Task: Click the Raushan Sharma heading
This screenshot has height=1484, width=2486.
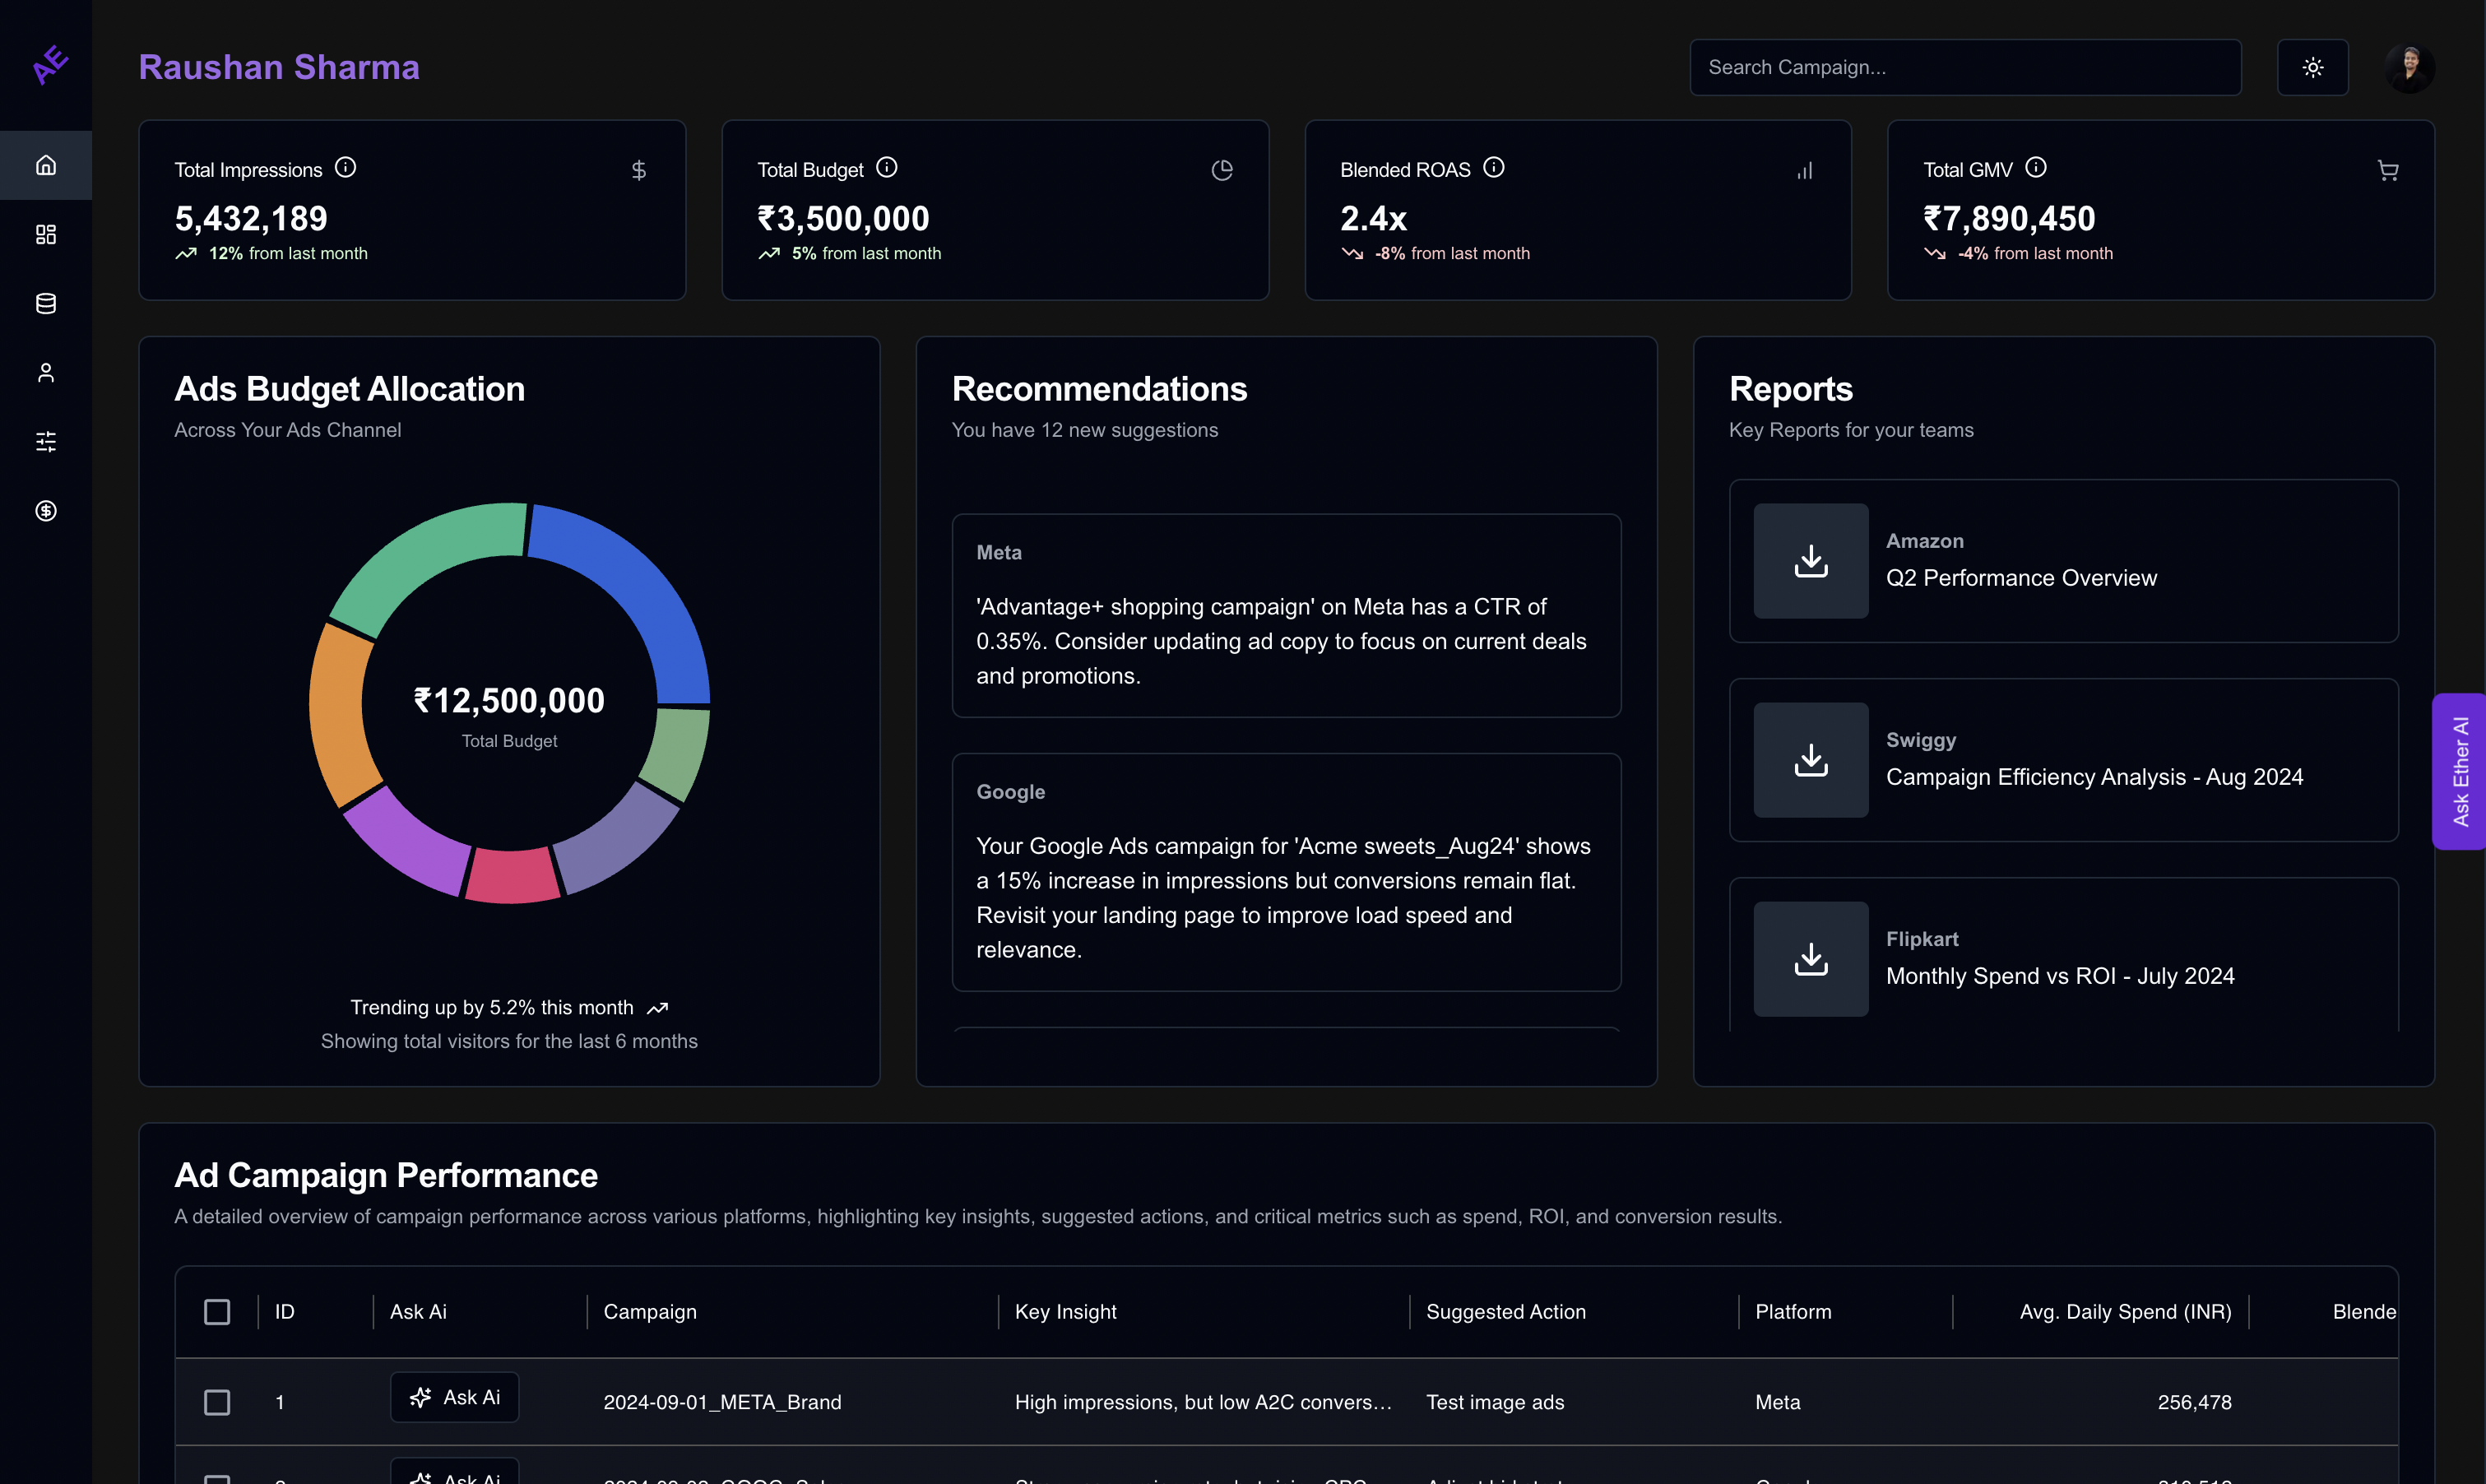Action: coord(279,67)
